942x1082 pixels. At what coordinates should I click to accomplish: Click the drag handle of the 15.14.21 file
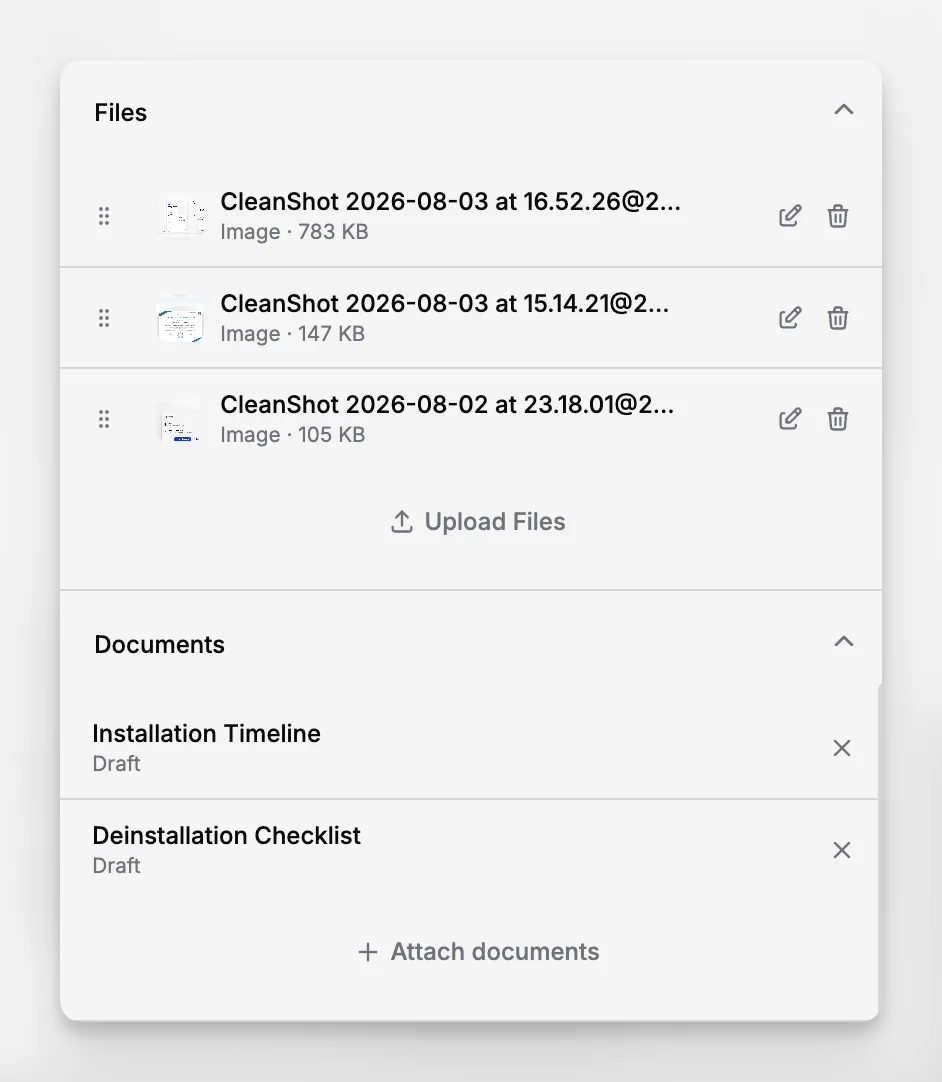point(104,317)
